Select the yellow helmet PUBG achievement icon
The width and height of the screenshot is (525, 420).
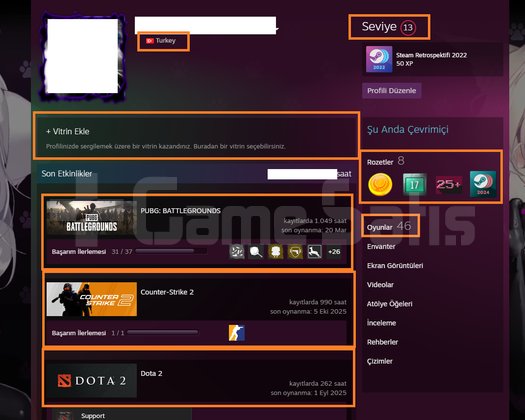click(276, 252)
